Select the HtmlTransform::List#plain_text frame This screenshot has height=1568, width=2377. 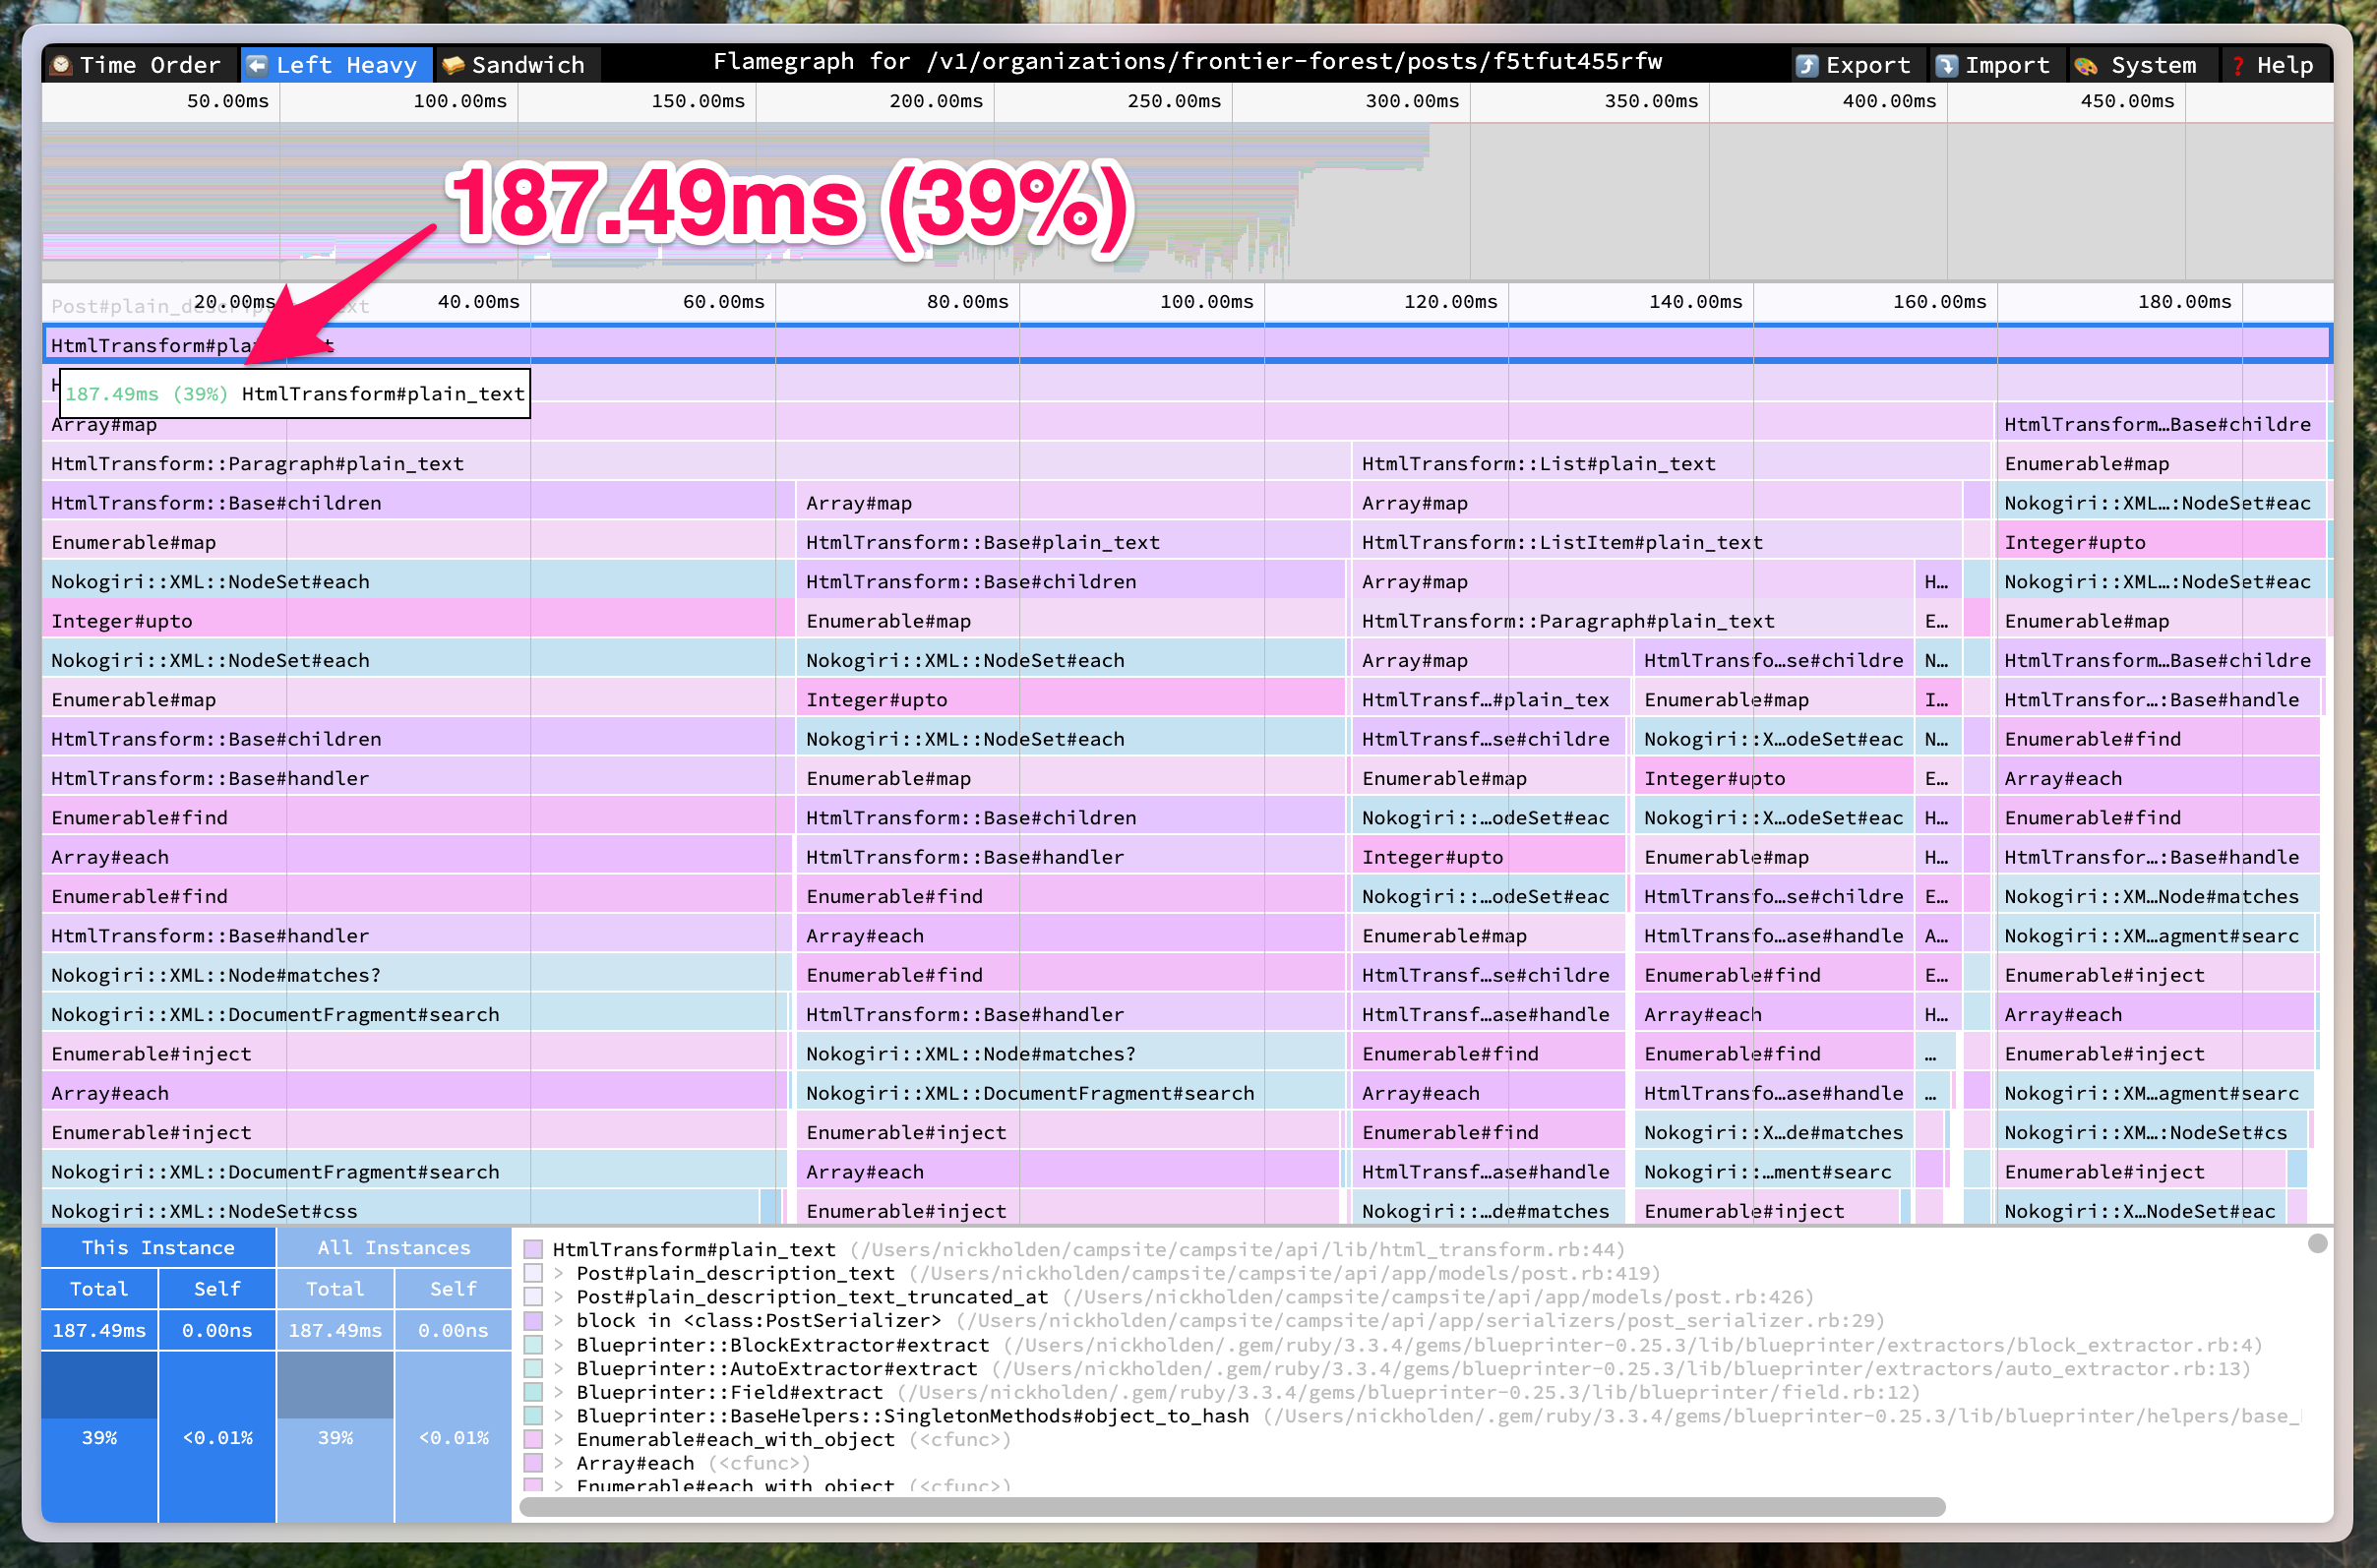pyautogui.click(x=1538, y=463)
